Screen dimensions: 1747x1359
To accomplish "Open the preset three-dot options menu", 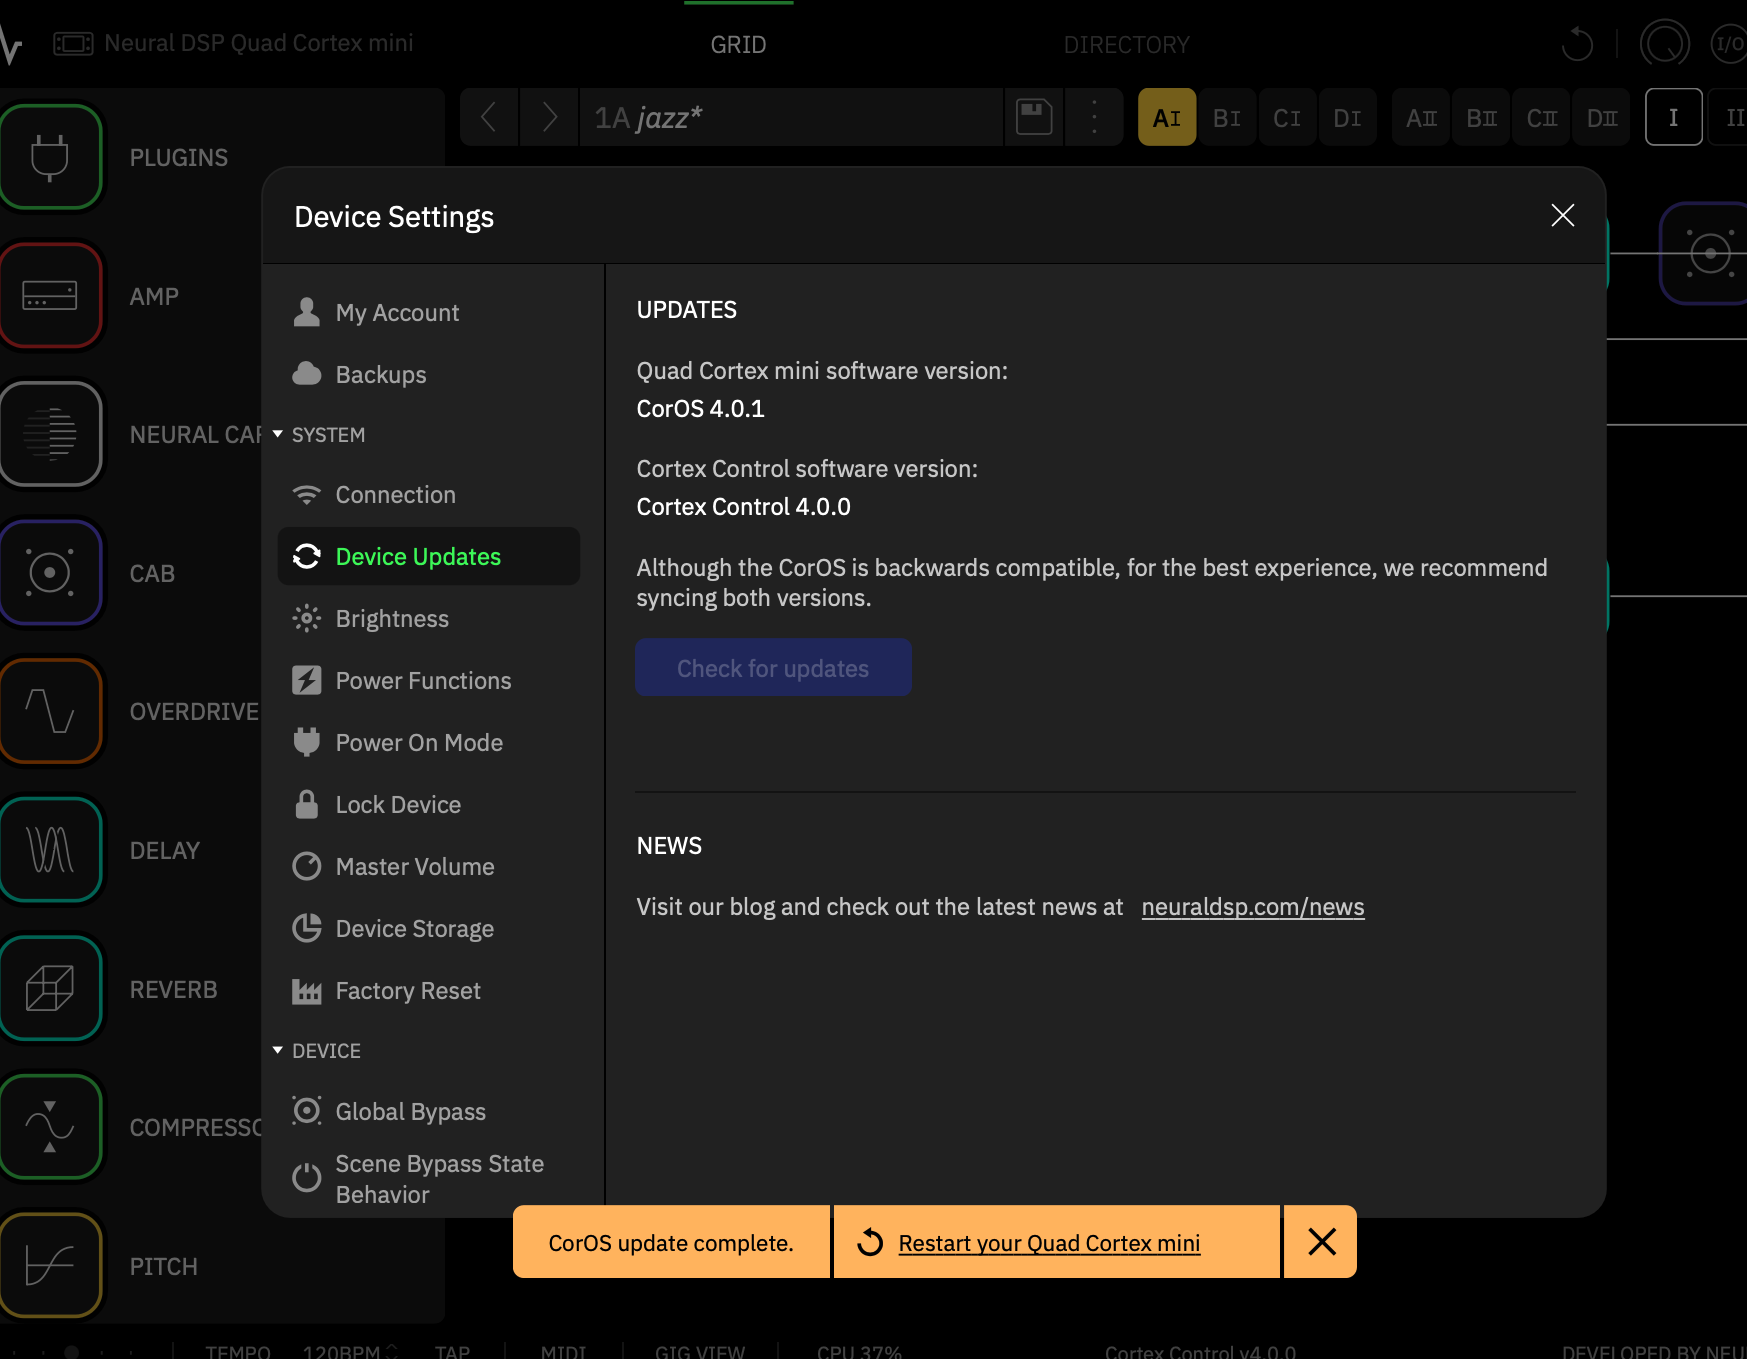I will [x=1094, y=117].
